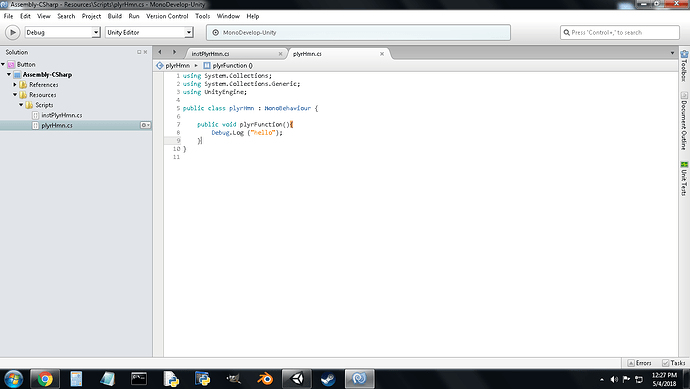Open the Unity icon in the taskbar
This screenshot has height=389, width=690.
click(297, 378)
